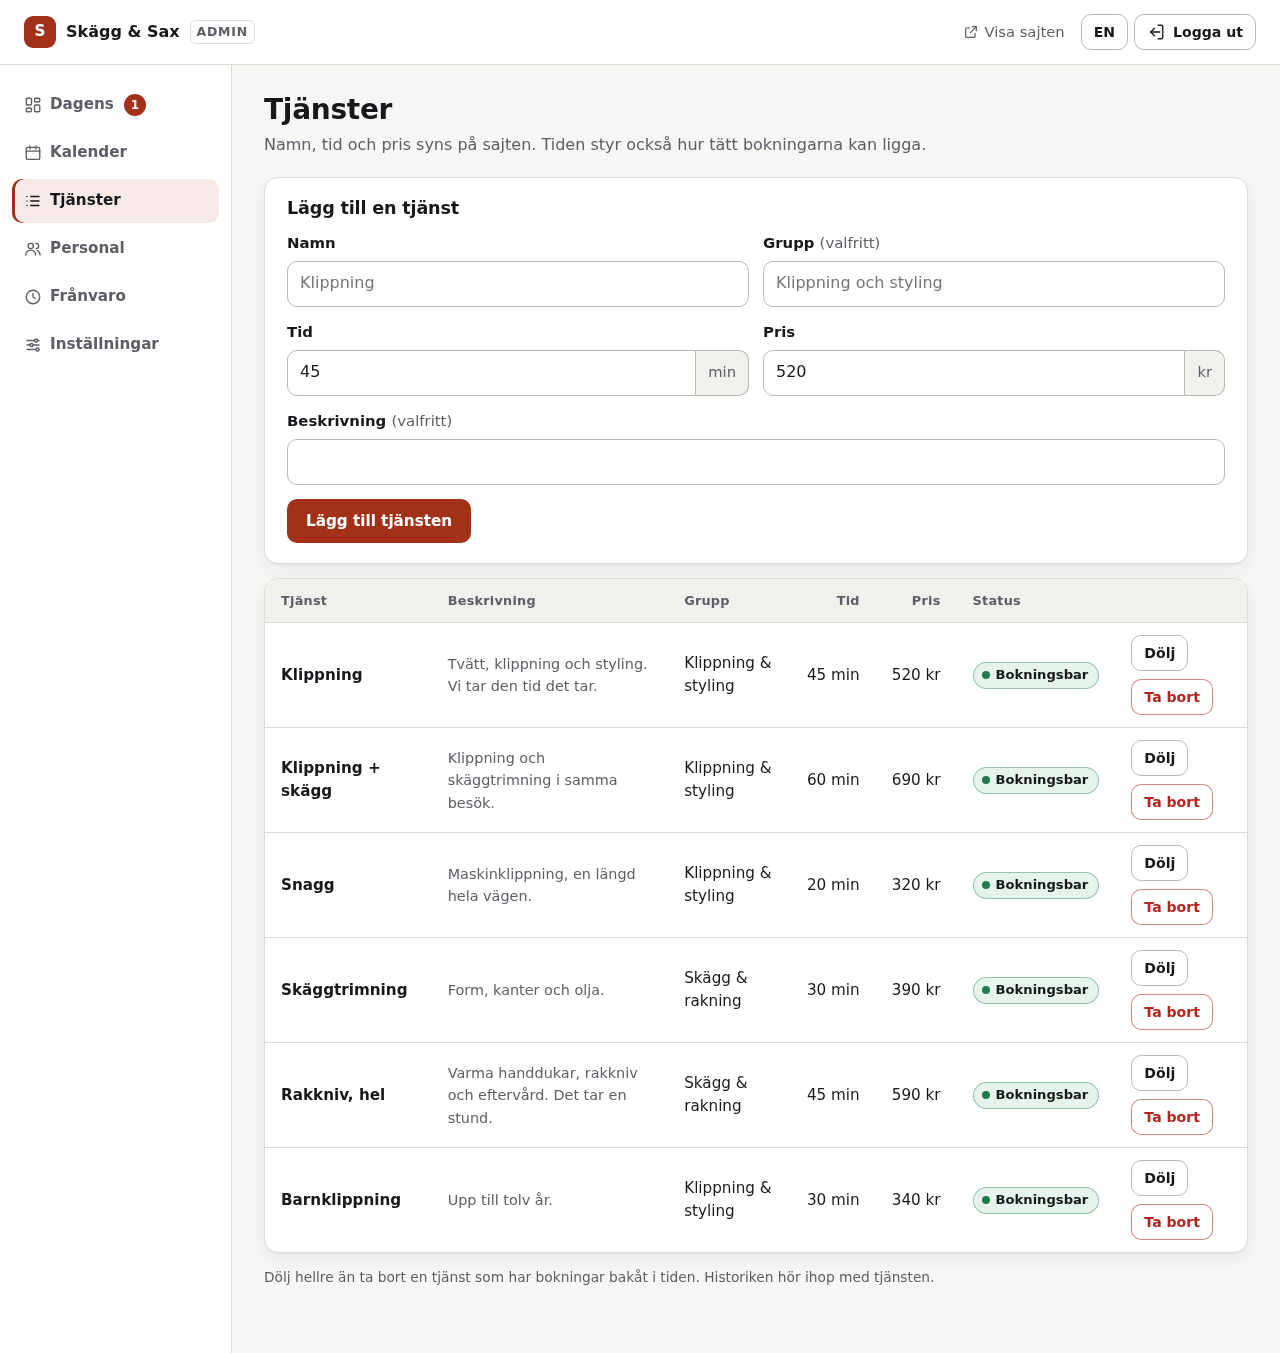
Task: Open Frånvaro in the sidebar
Action: point(116,296)
